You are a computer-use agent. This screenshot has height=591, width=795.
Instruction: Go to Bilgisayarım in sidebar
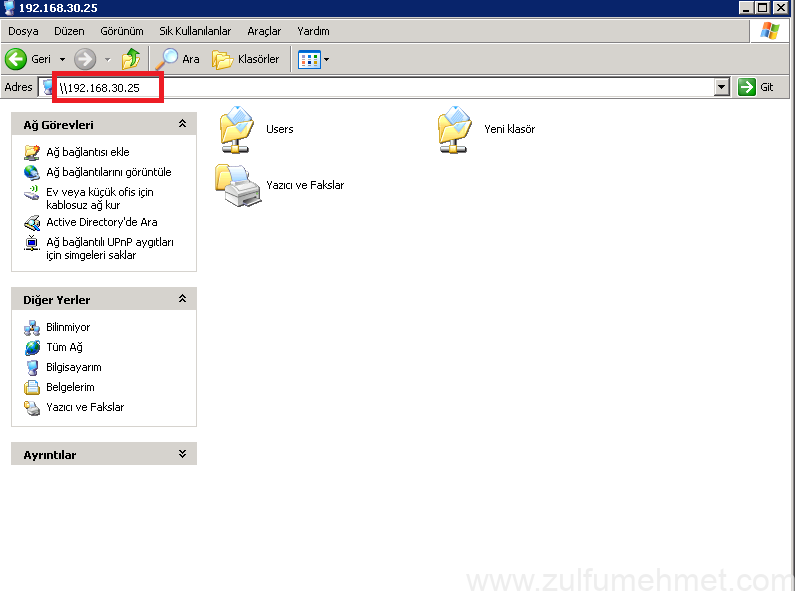pyautogui.click(x=73, y=367)
